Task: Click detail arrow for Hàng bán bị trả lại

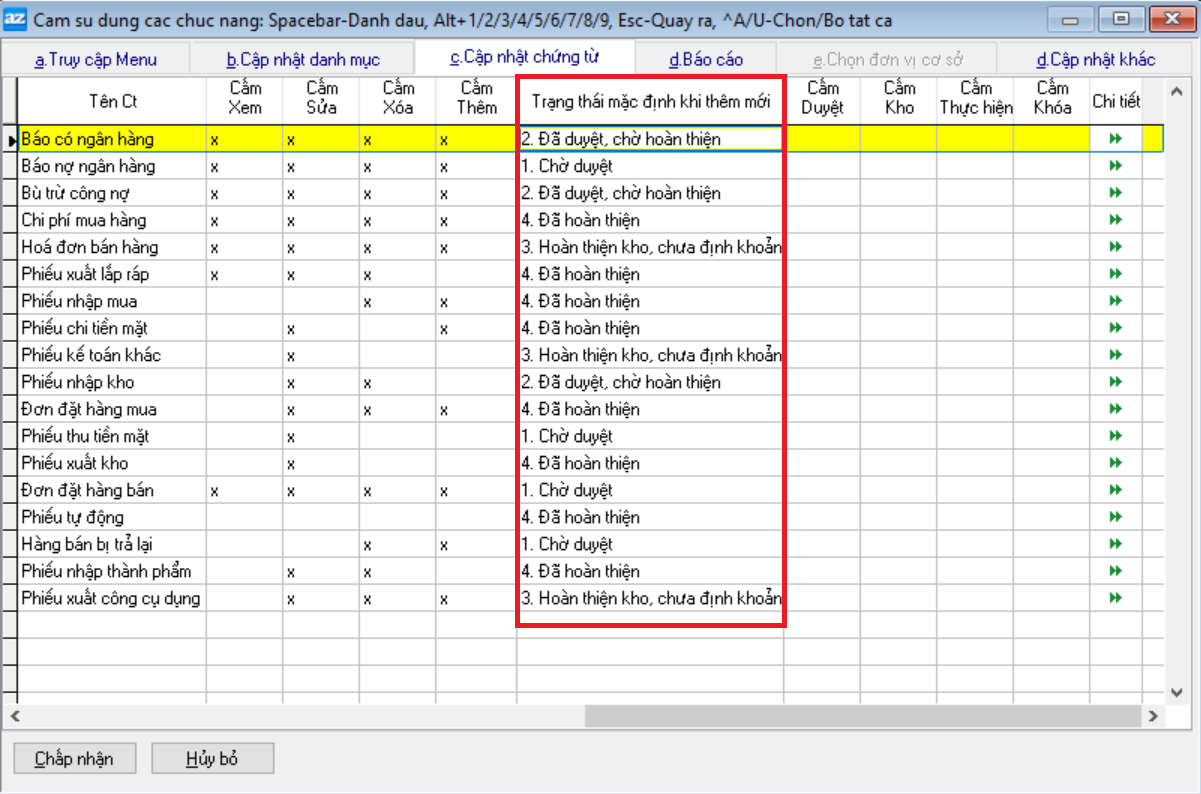Action: tap(1115, 544)
